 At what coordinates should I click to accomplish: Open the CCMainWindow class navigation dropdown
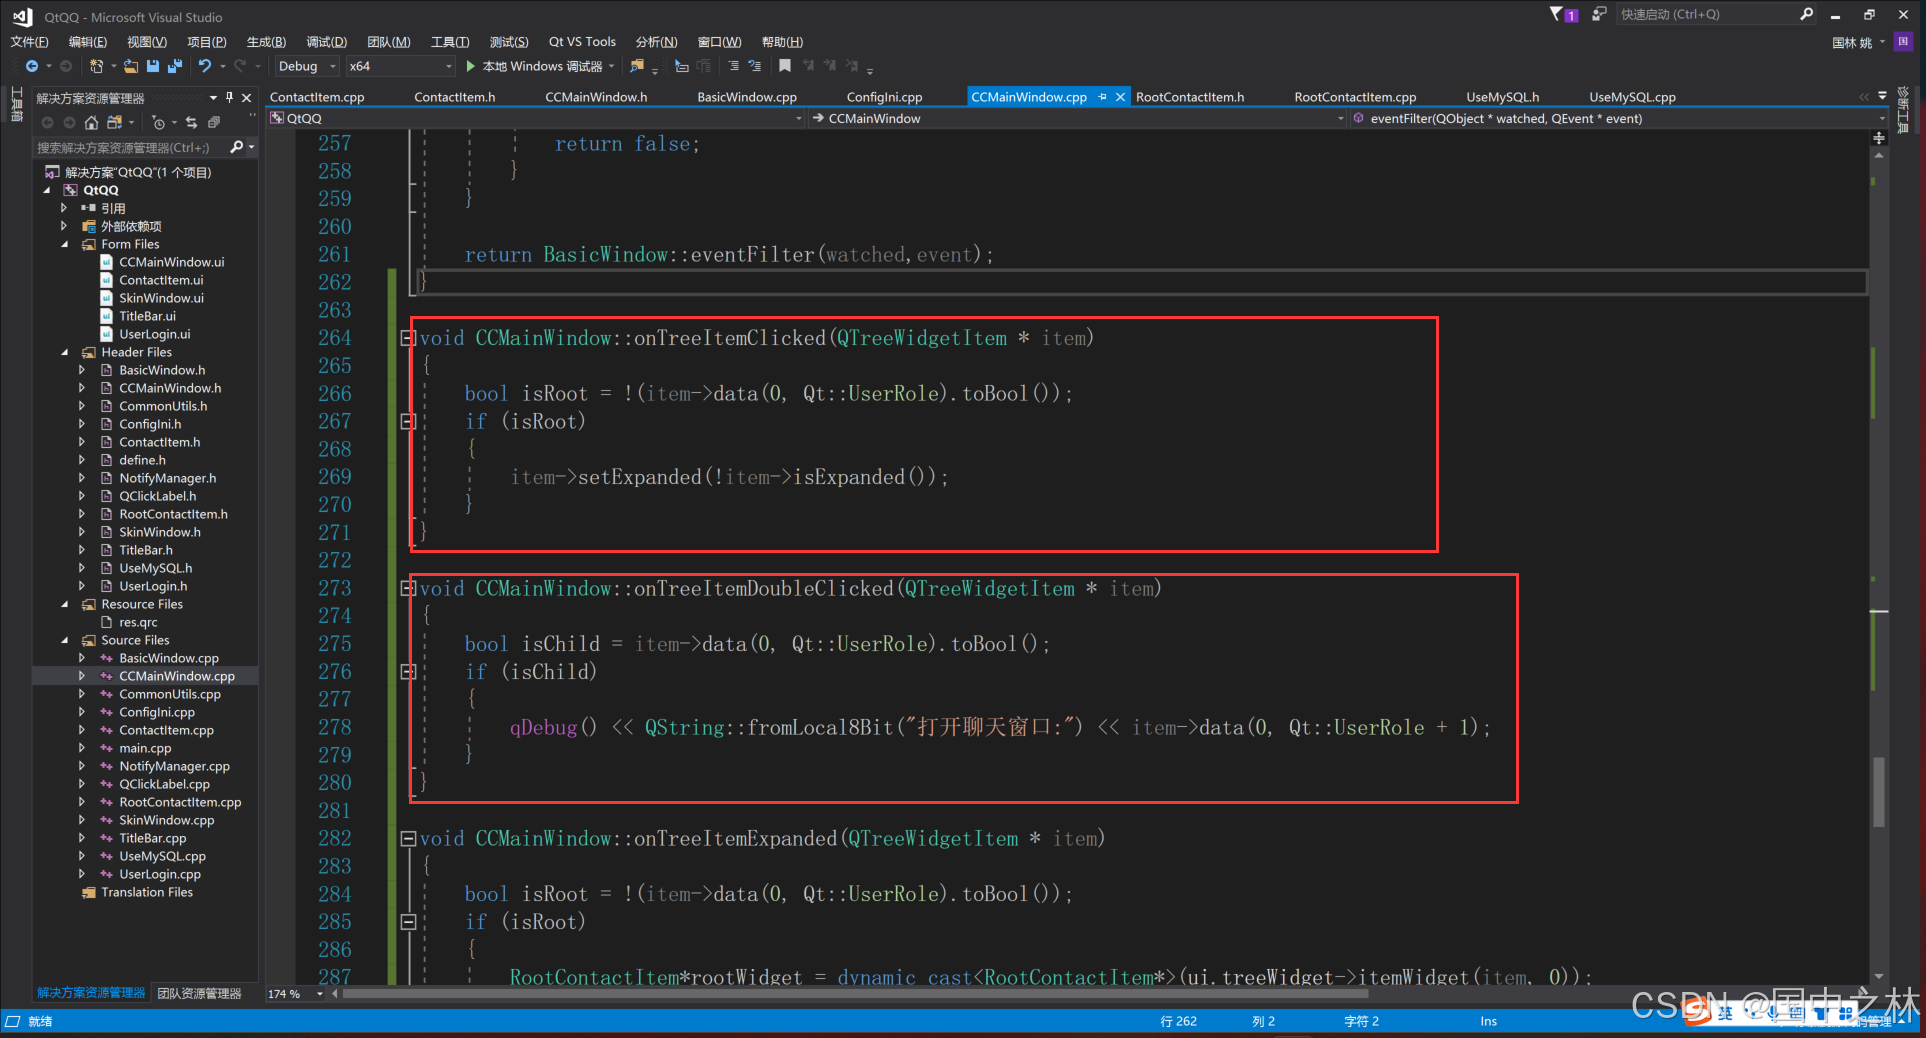pyautogui.click(x=1078, y=118)
